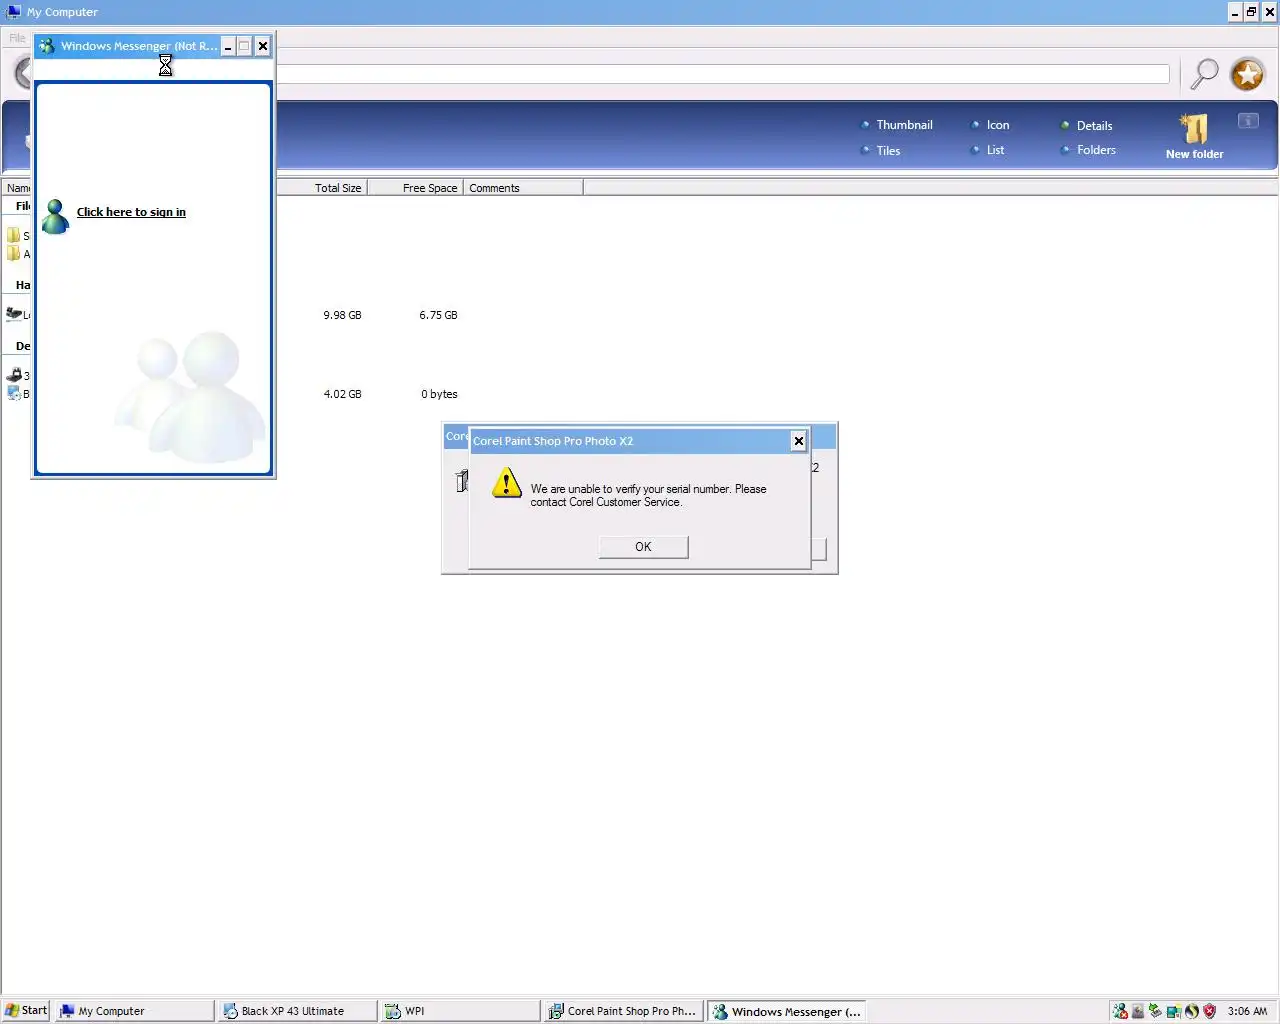Click the red security shield tray icon
1280x1024 pixels.
click(1209, 1011)
